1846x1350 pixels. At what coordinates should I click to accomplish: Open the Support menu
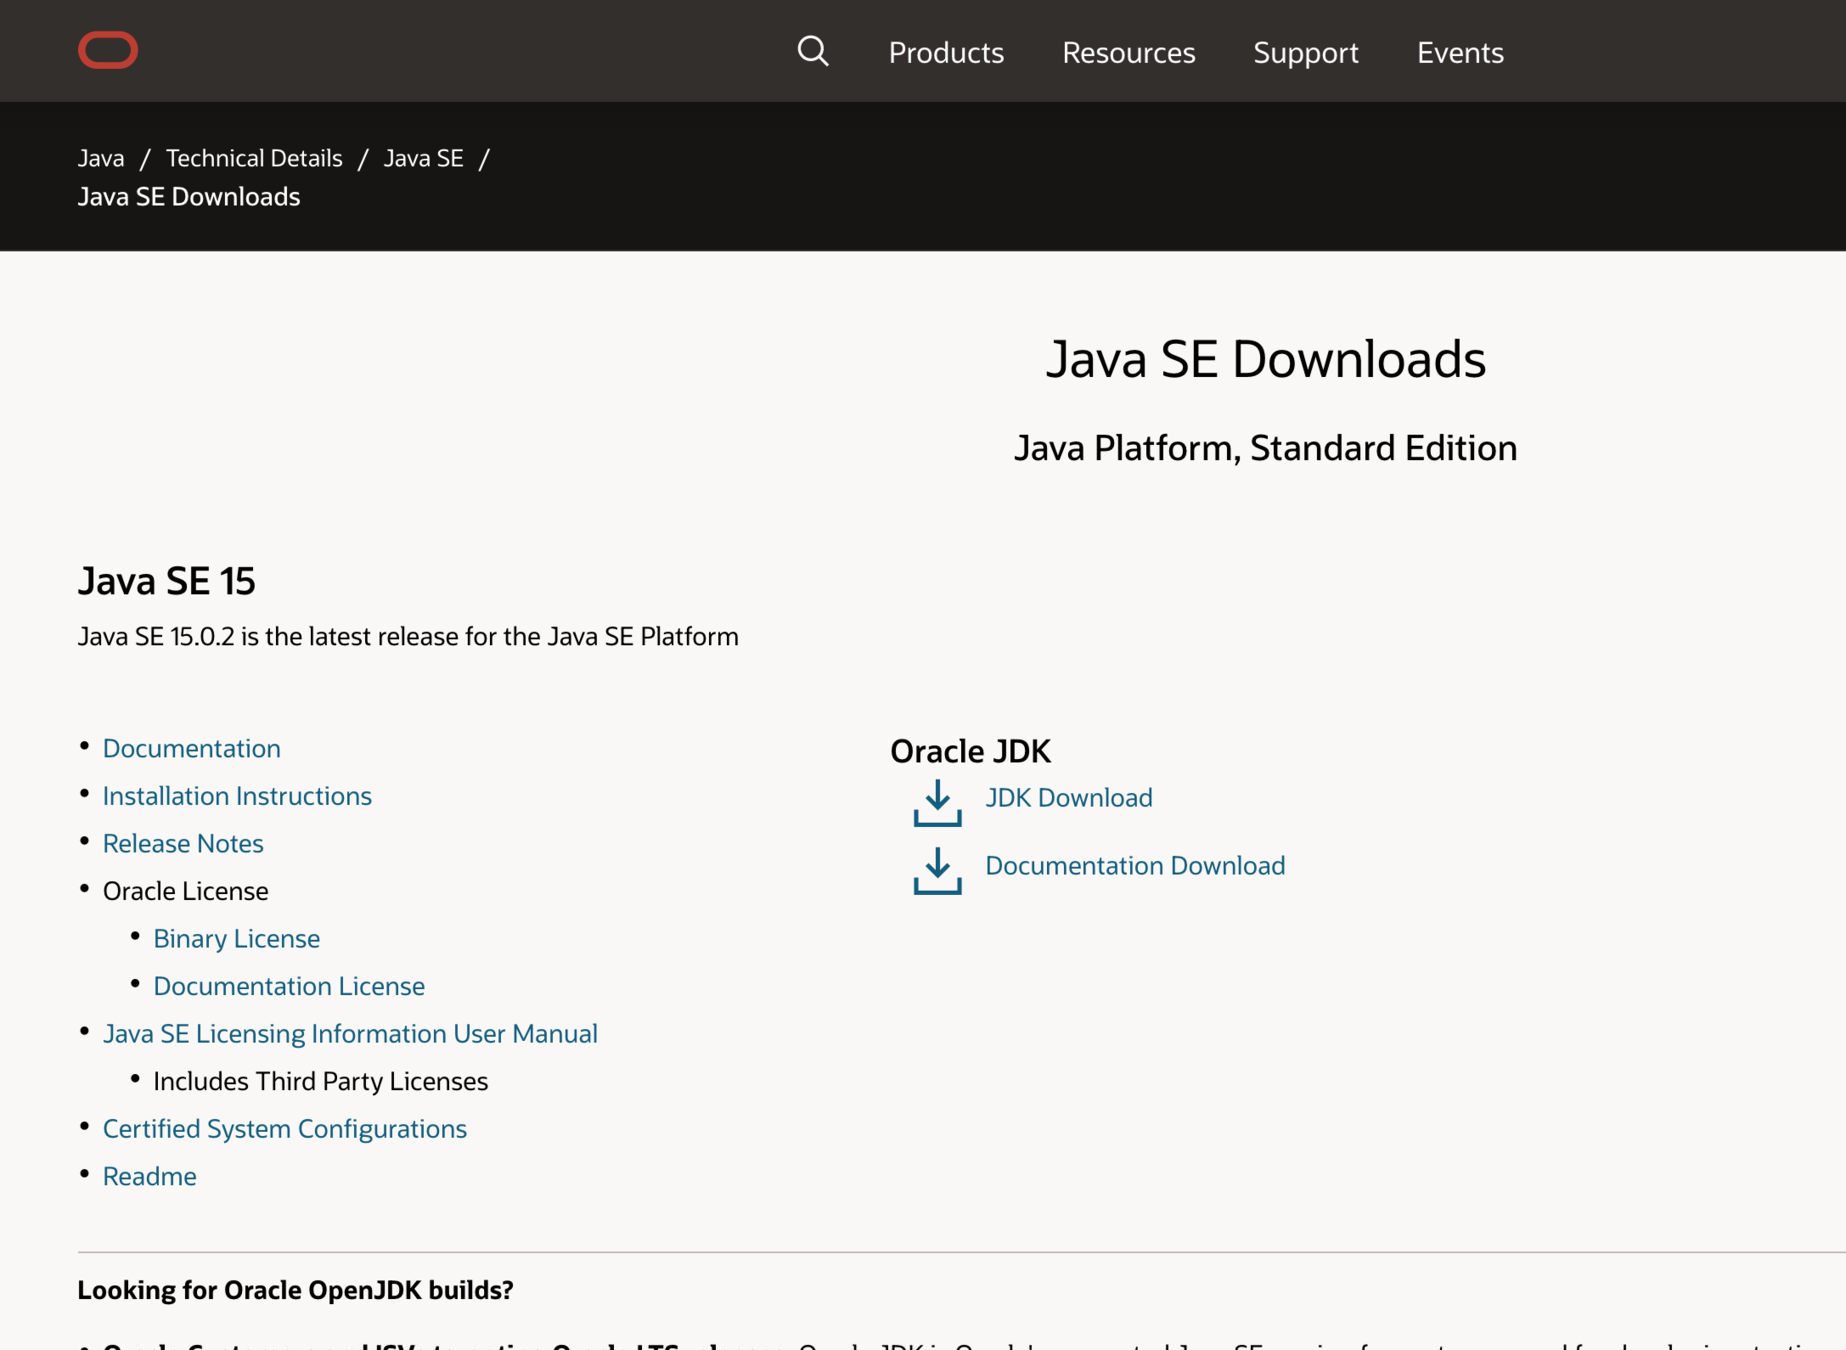tap(1305, 52)
